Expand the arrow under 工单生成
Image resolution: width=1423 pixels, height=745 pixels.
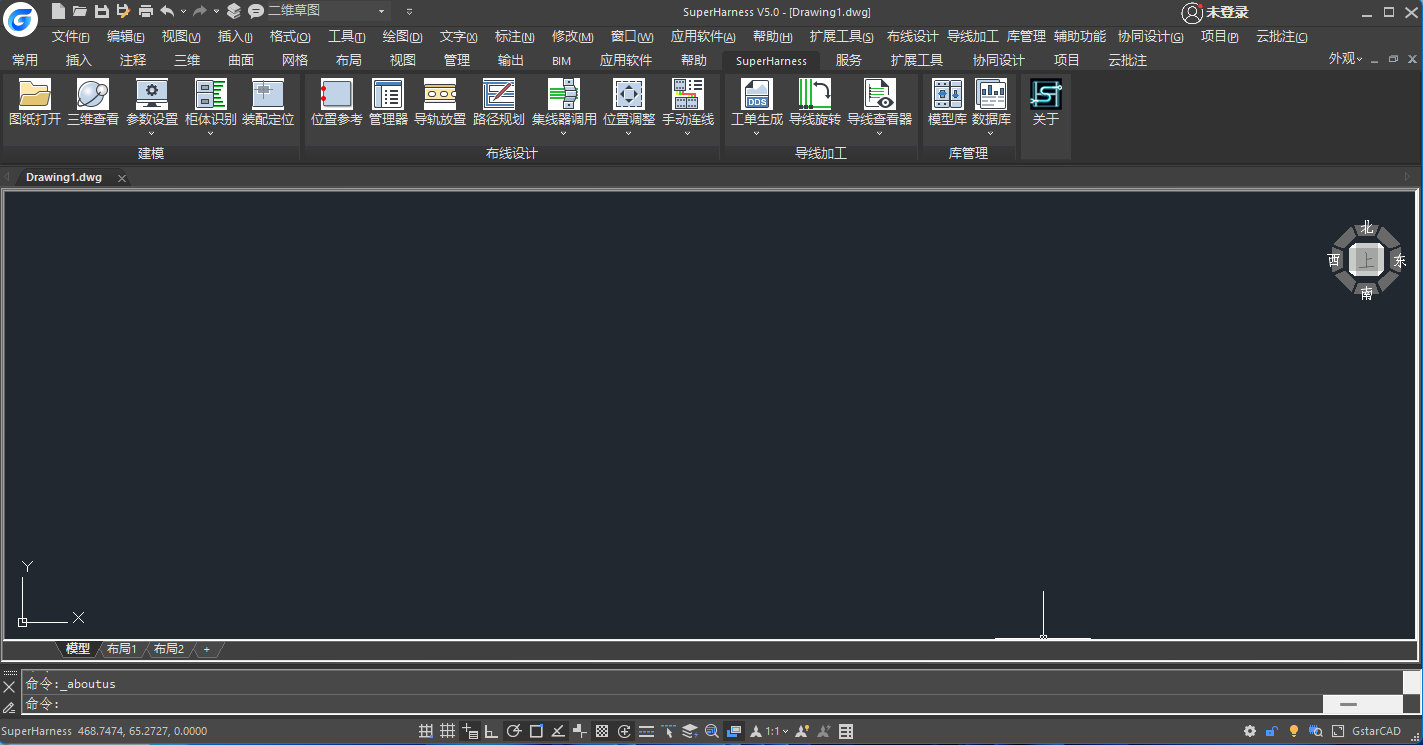click(x=757, y=133)
